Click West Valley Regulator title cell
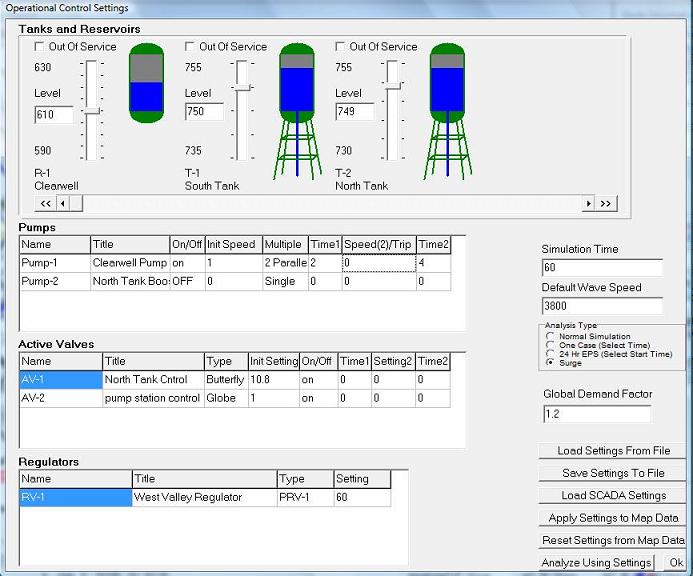This screenshot has height=576, width=693. coord(205,497)
